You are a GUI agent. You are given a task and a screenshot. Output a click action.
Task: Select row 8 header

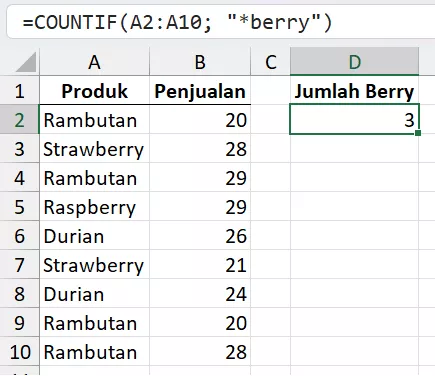(x=19, y=294)
